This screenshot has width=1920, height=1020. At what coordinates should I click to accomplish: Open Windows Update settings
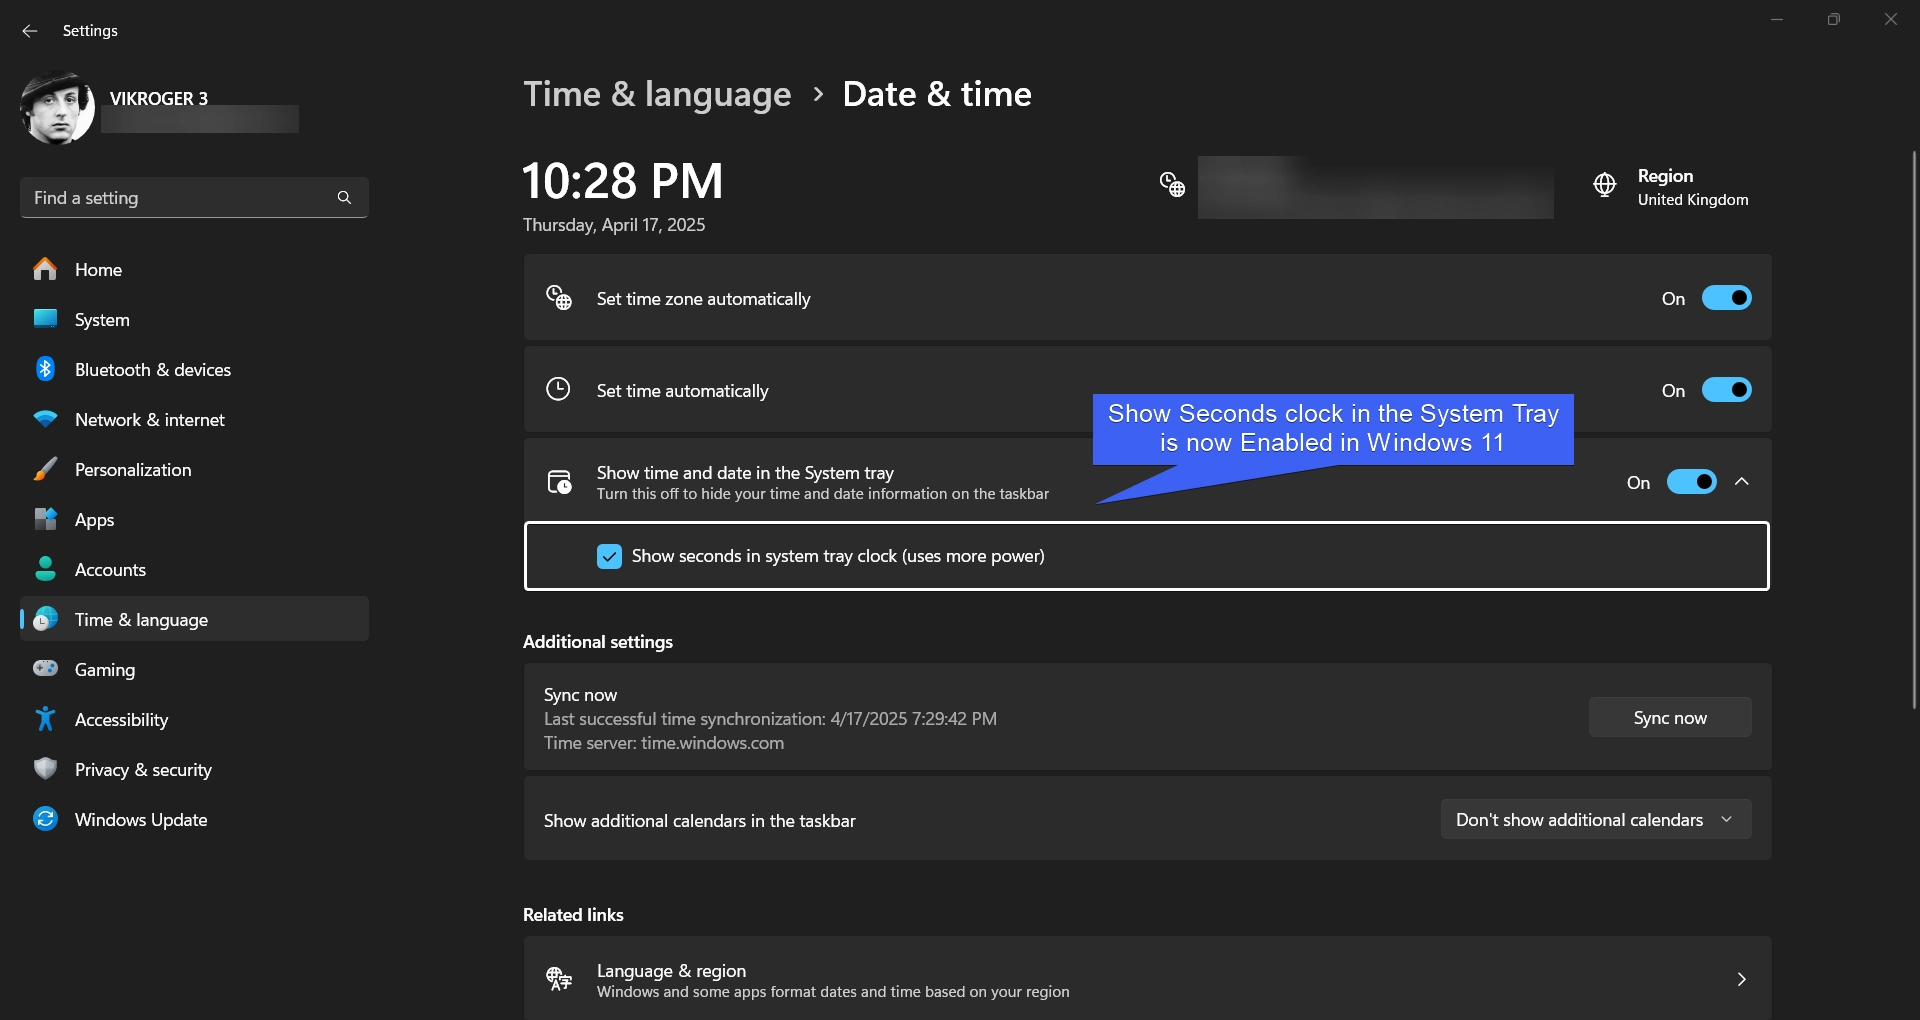coord(140,820)
